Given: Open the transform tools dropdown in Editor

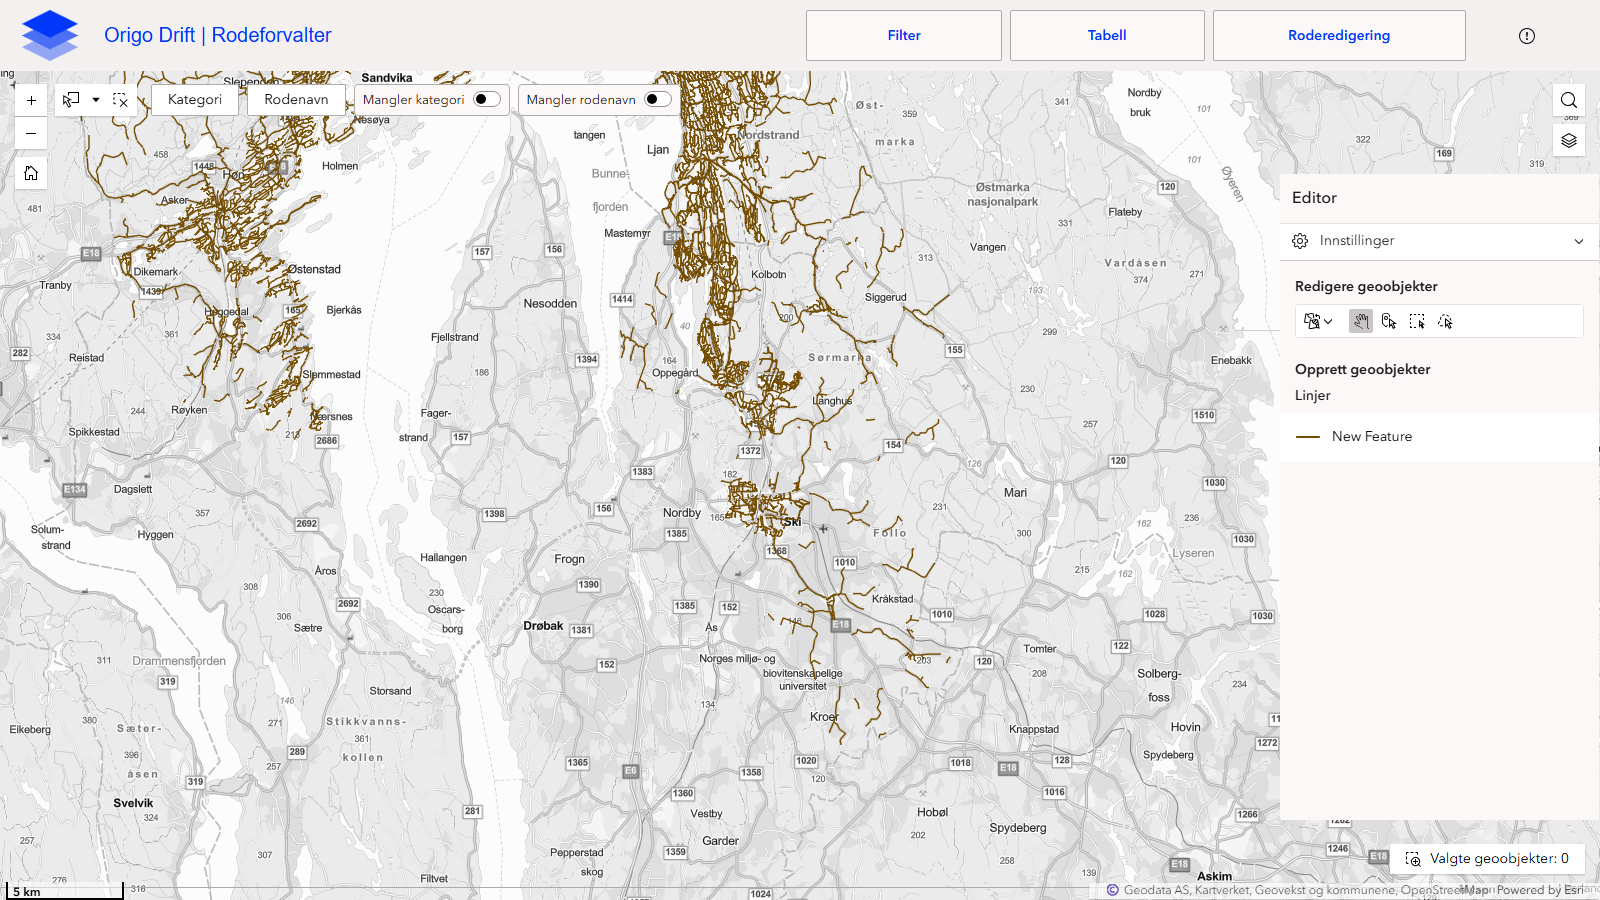Looking at the screenshot, I should pyautogui.click(x=1318, y=321).
